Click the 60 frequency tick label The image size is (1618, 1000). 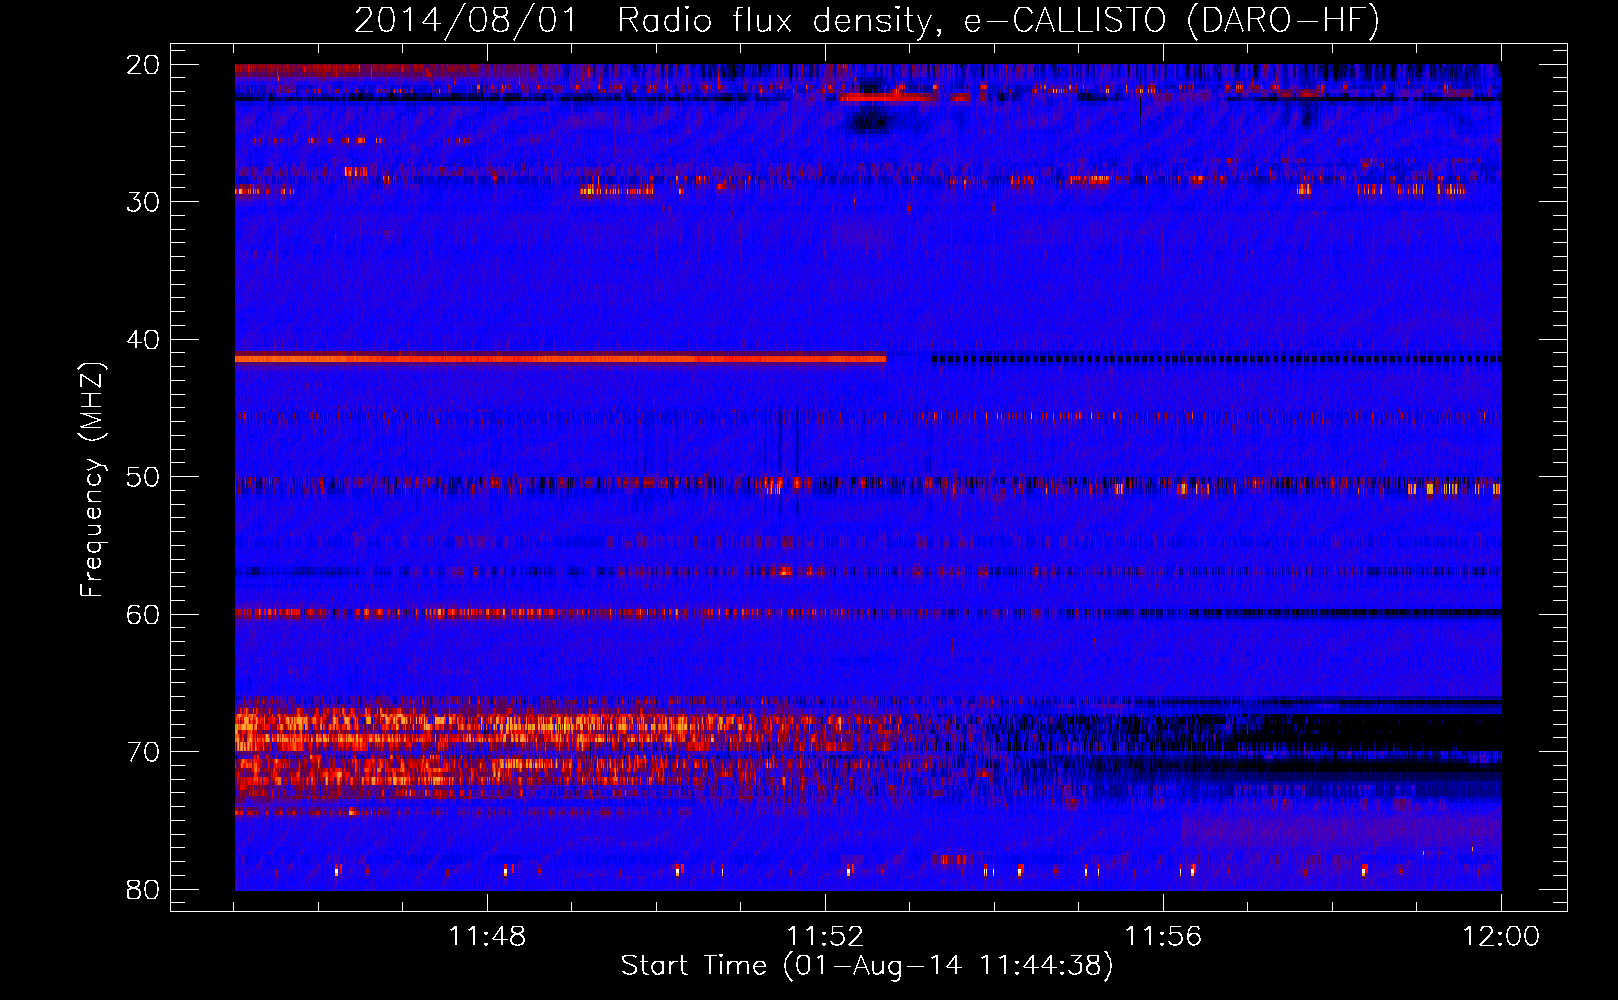[143, 614]
